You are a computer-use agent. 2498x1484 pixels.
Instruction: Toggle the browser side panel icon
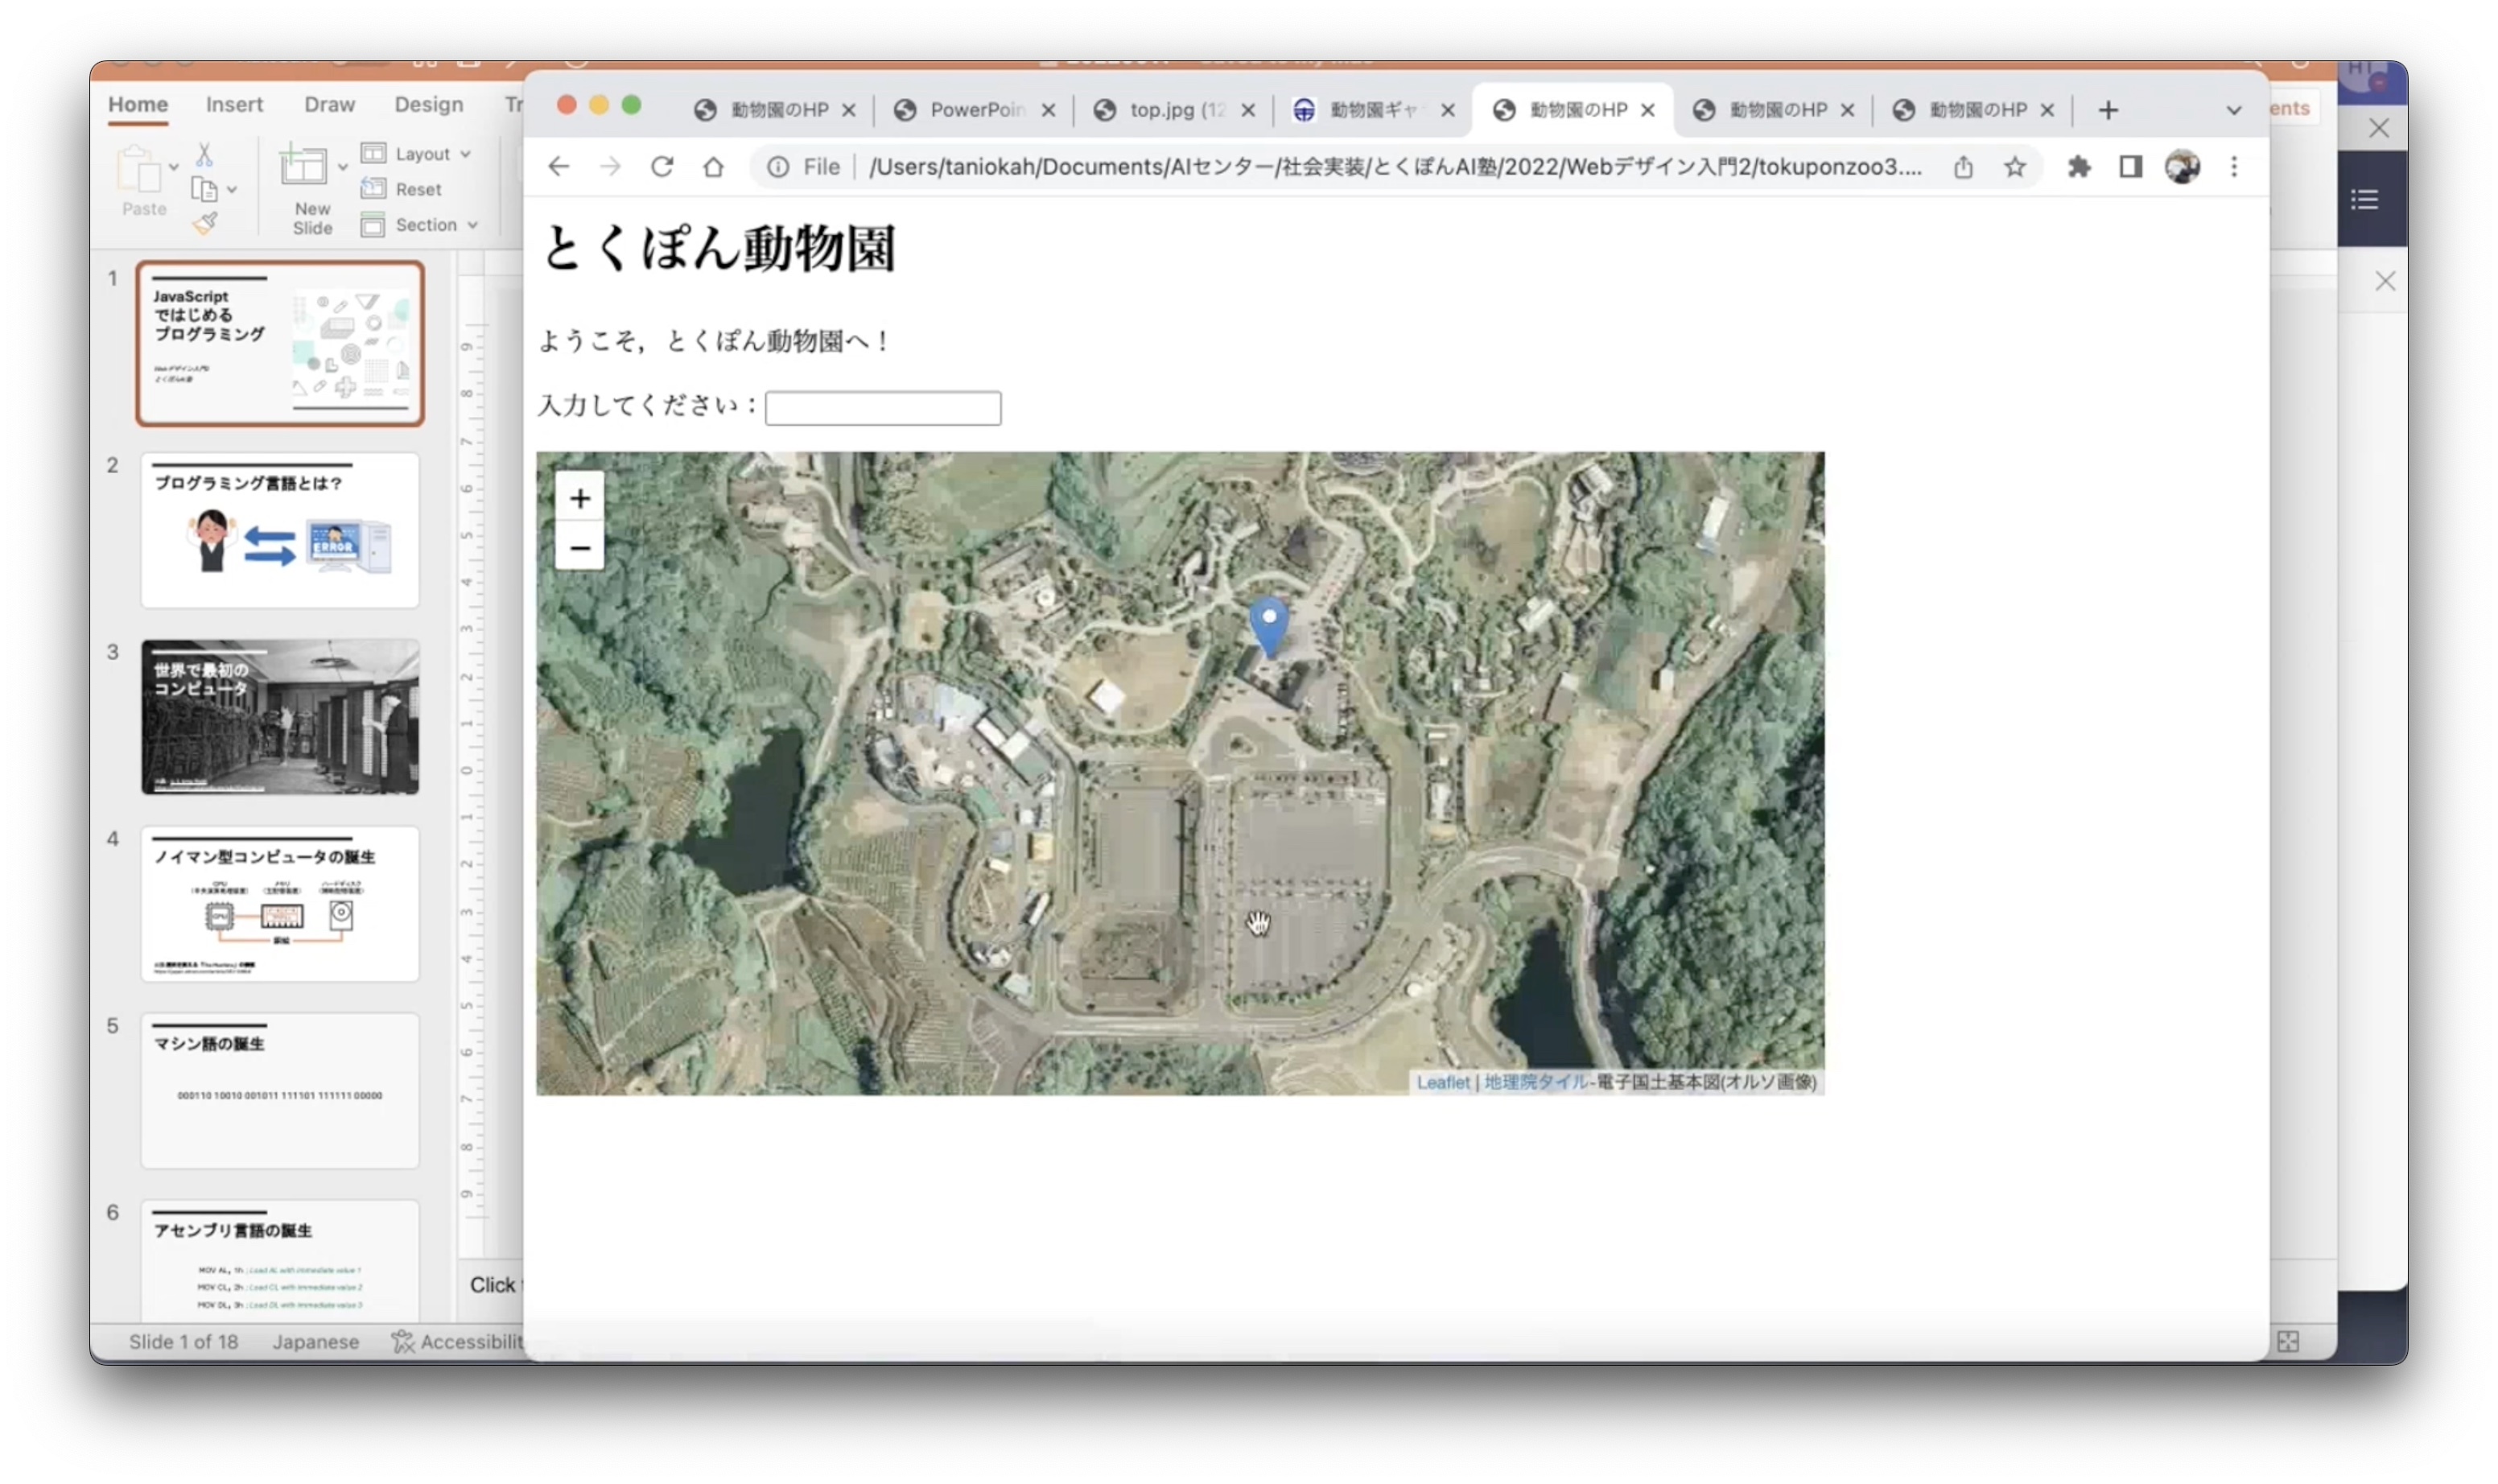pos(2131,167)
